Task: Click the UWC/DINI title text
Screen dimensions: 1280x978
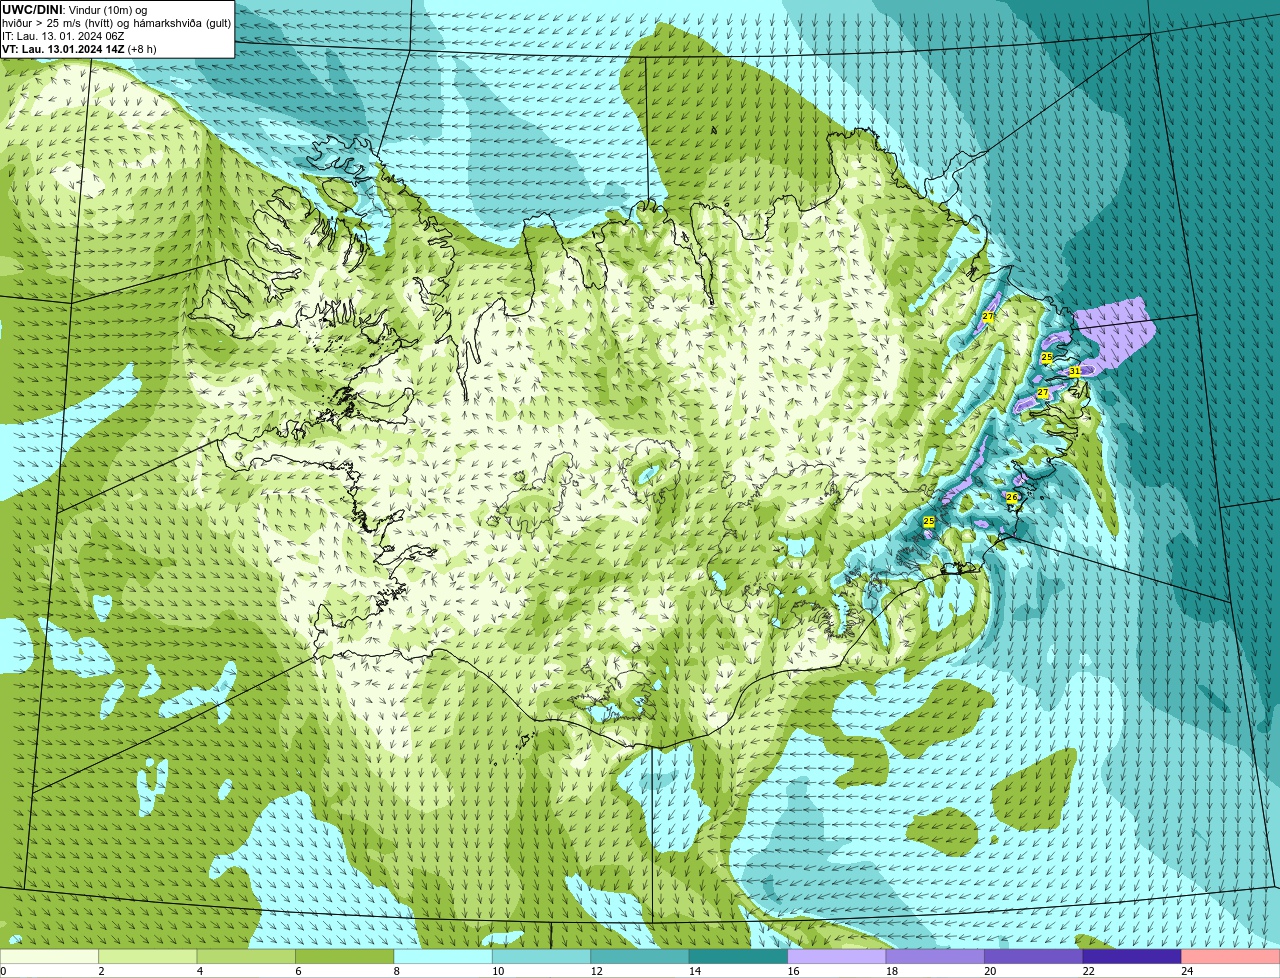Action: click(x=32, y=9)
